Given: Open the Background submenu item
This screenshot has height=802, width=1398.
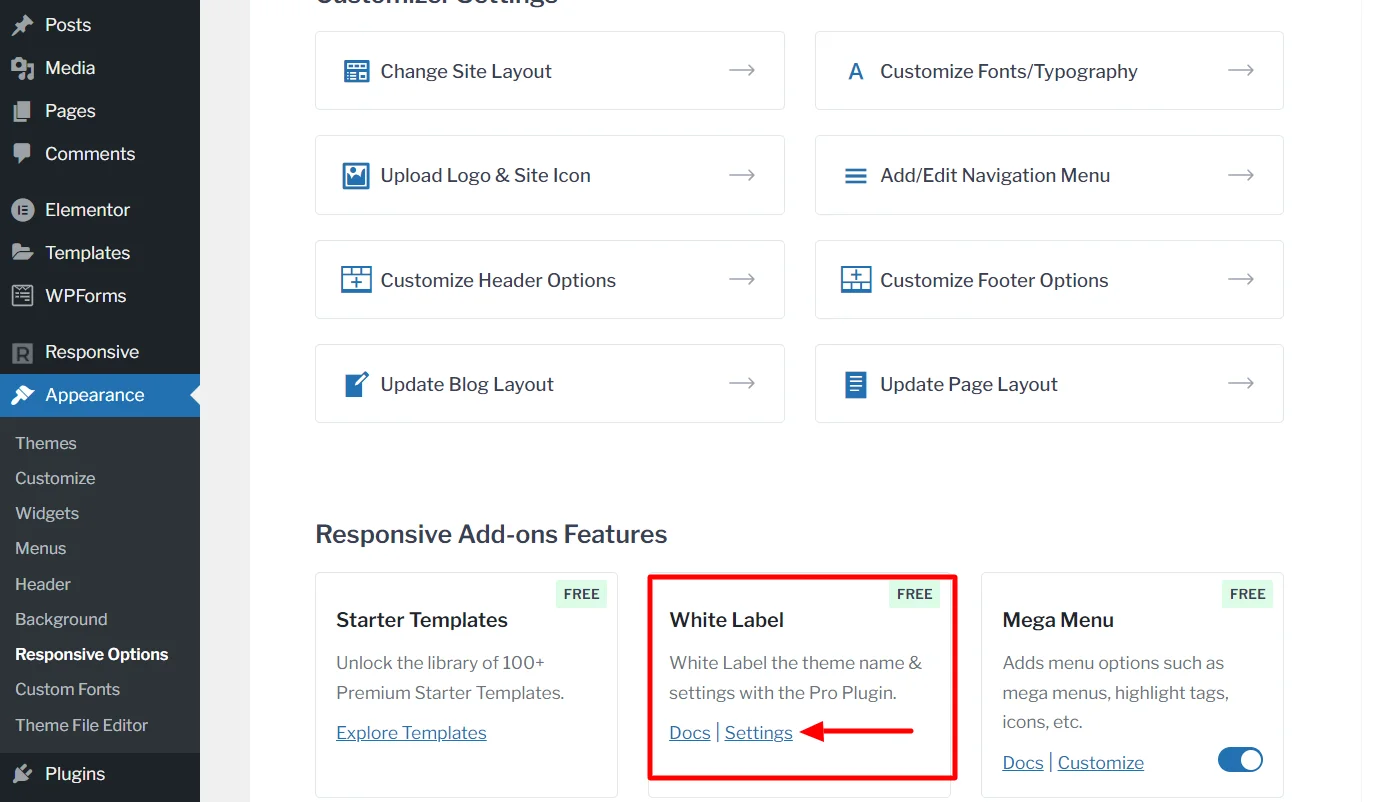Looking at the screenshot, I should [x=61, y=619].
